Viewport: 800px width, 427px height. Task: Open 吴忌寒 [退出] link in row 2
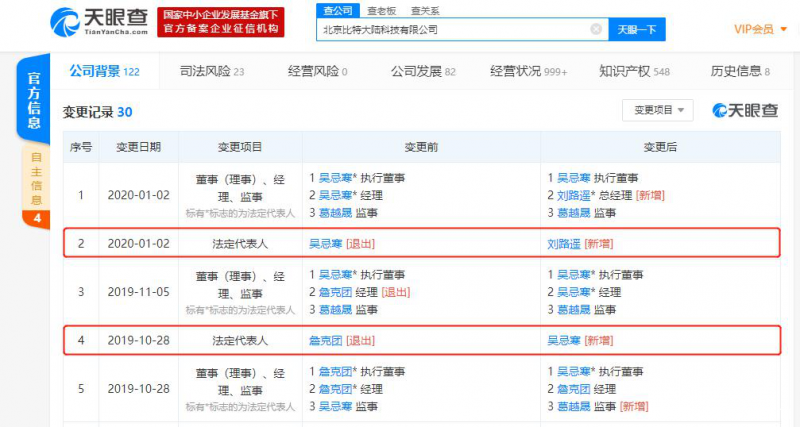(x=325, y=244)
